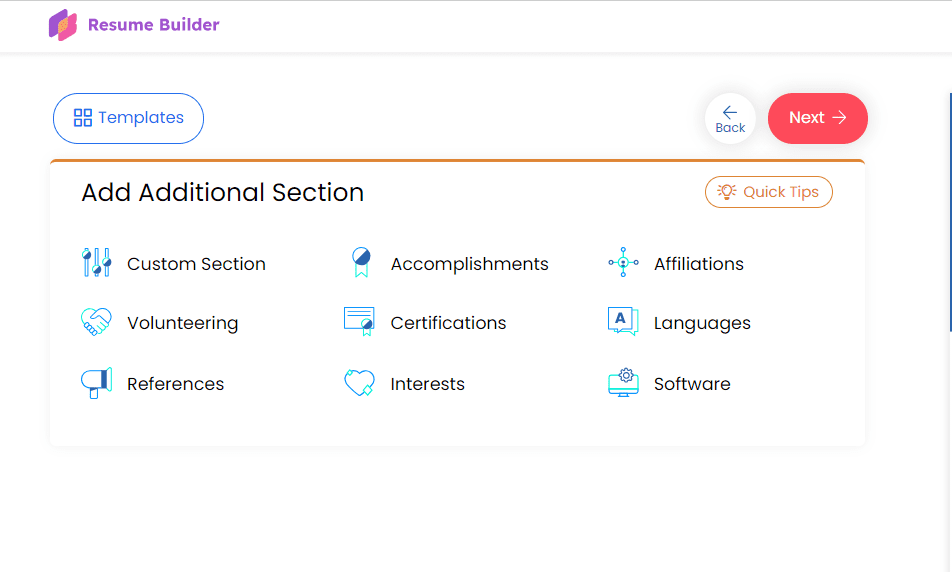Show the Quick Tips panel
Viewport: 952px width, 572px height.
point(768,192)
